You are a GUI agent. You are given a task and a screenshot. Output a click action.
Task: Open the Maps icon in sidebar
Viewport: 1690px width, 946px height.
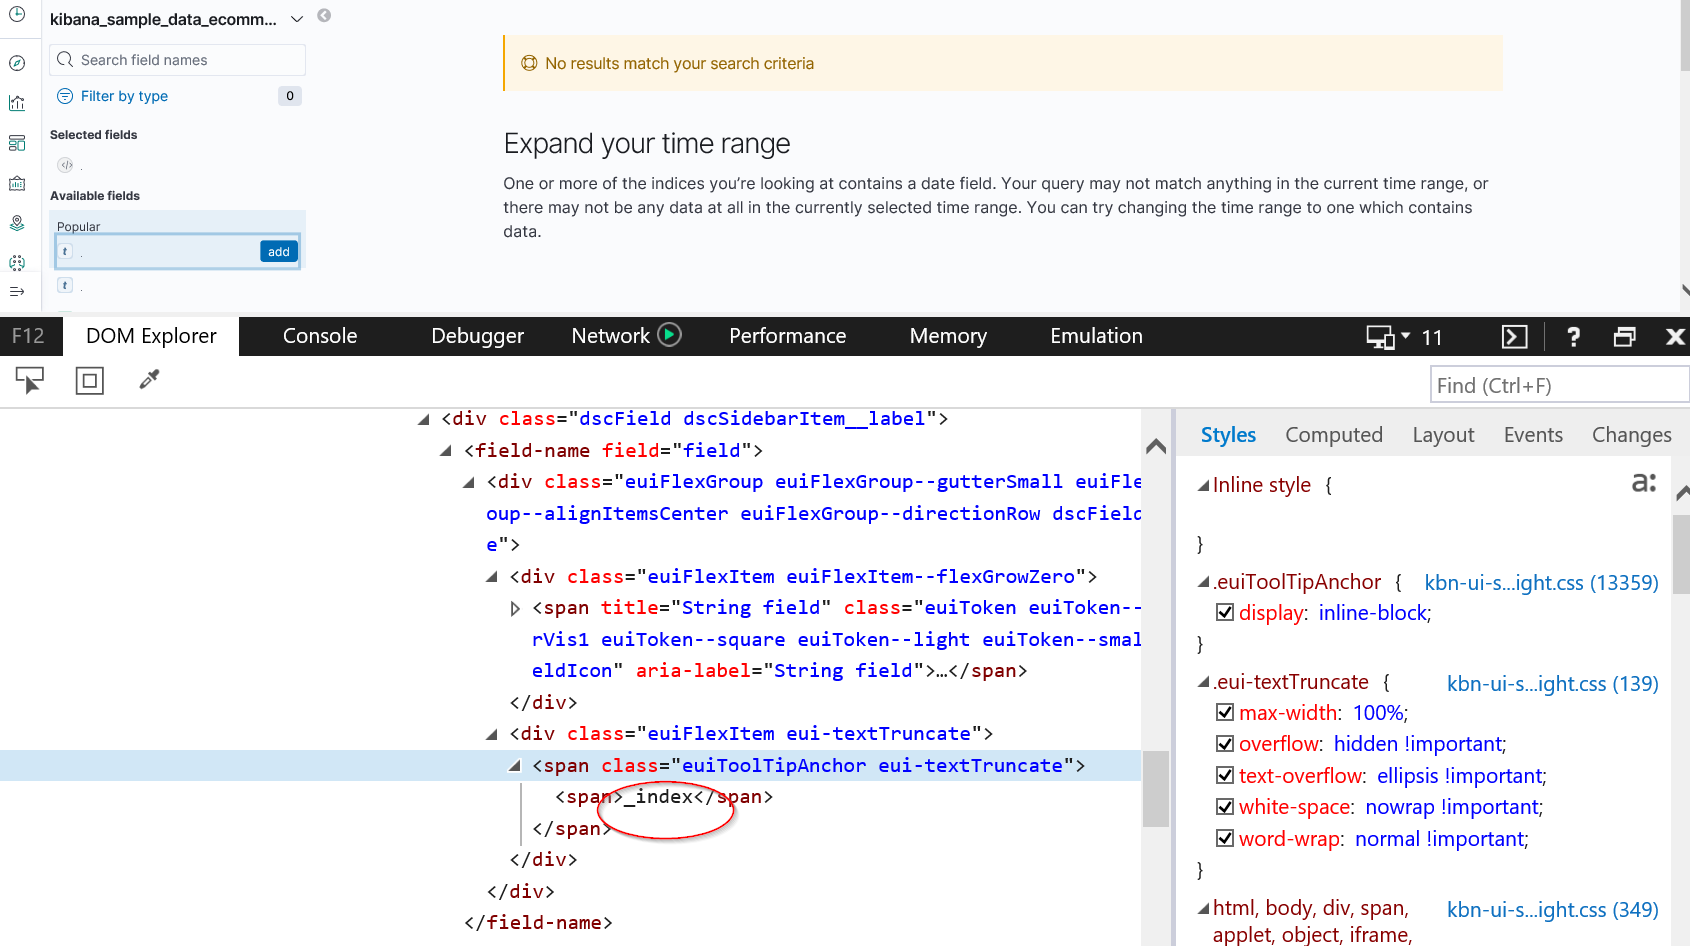pos(16,223)
